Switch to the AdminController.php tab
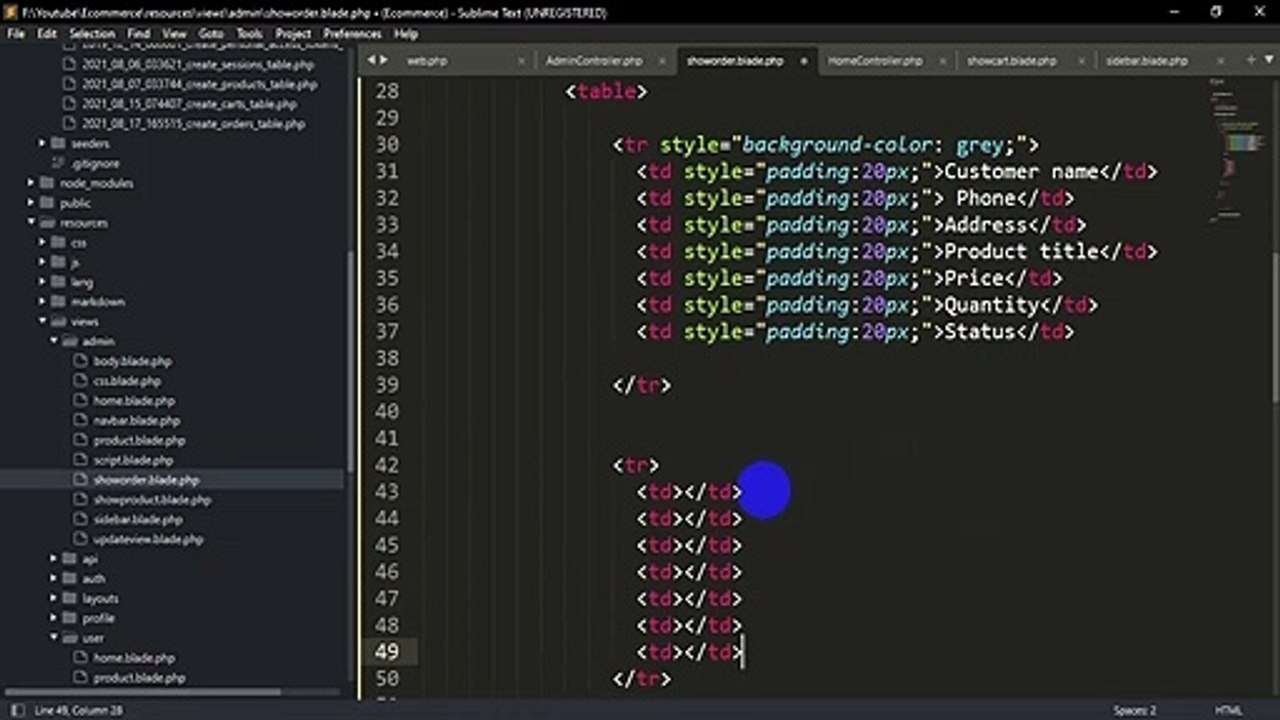Screen dimensions: 1280x720 [x=594, y=61]
